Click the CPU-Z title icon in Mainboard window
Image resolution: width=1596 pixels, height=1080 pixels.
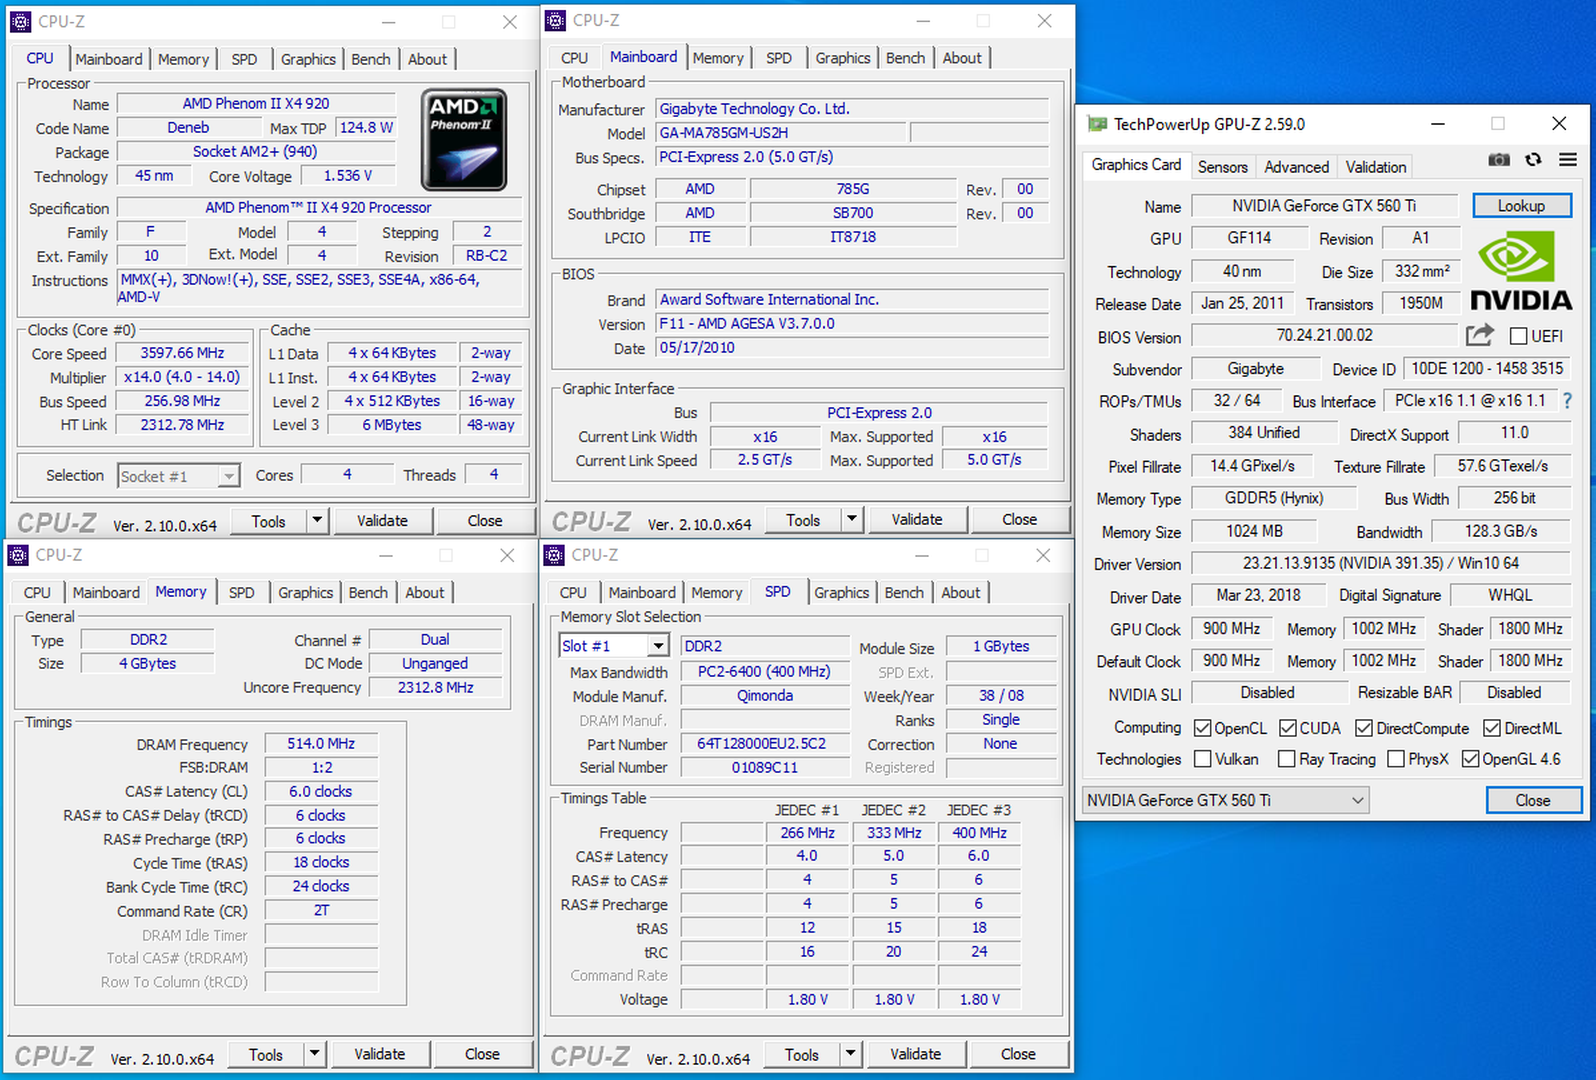coord(556,20)
